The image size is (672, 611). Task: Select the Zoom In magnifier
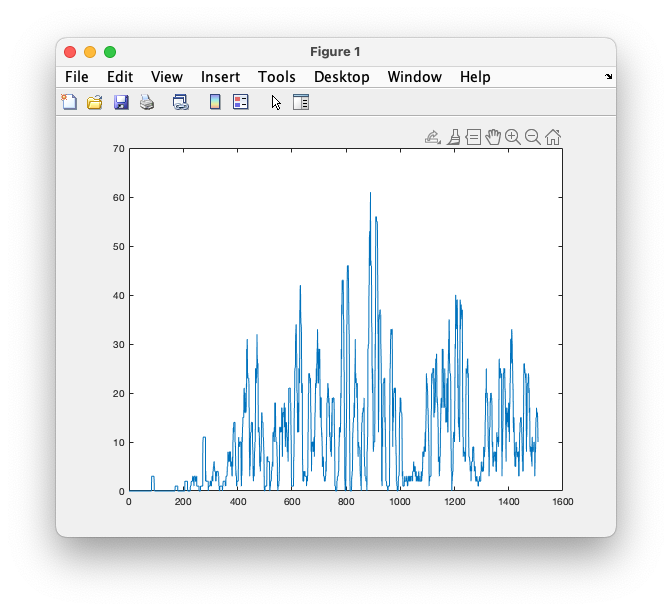point(513,137)
